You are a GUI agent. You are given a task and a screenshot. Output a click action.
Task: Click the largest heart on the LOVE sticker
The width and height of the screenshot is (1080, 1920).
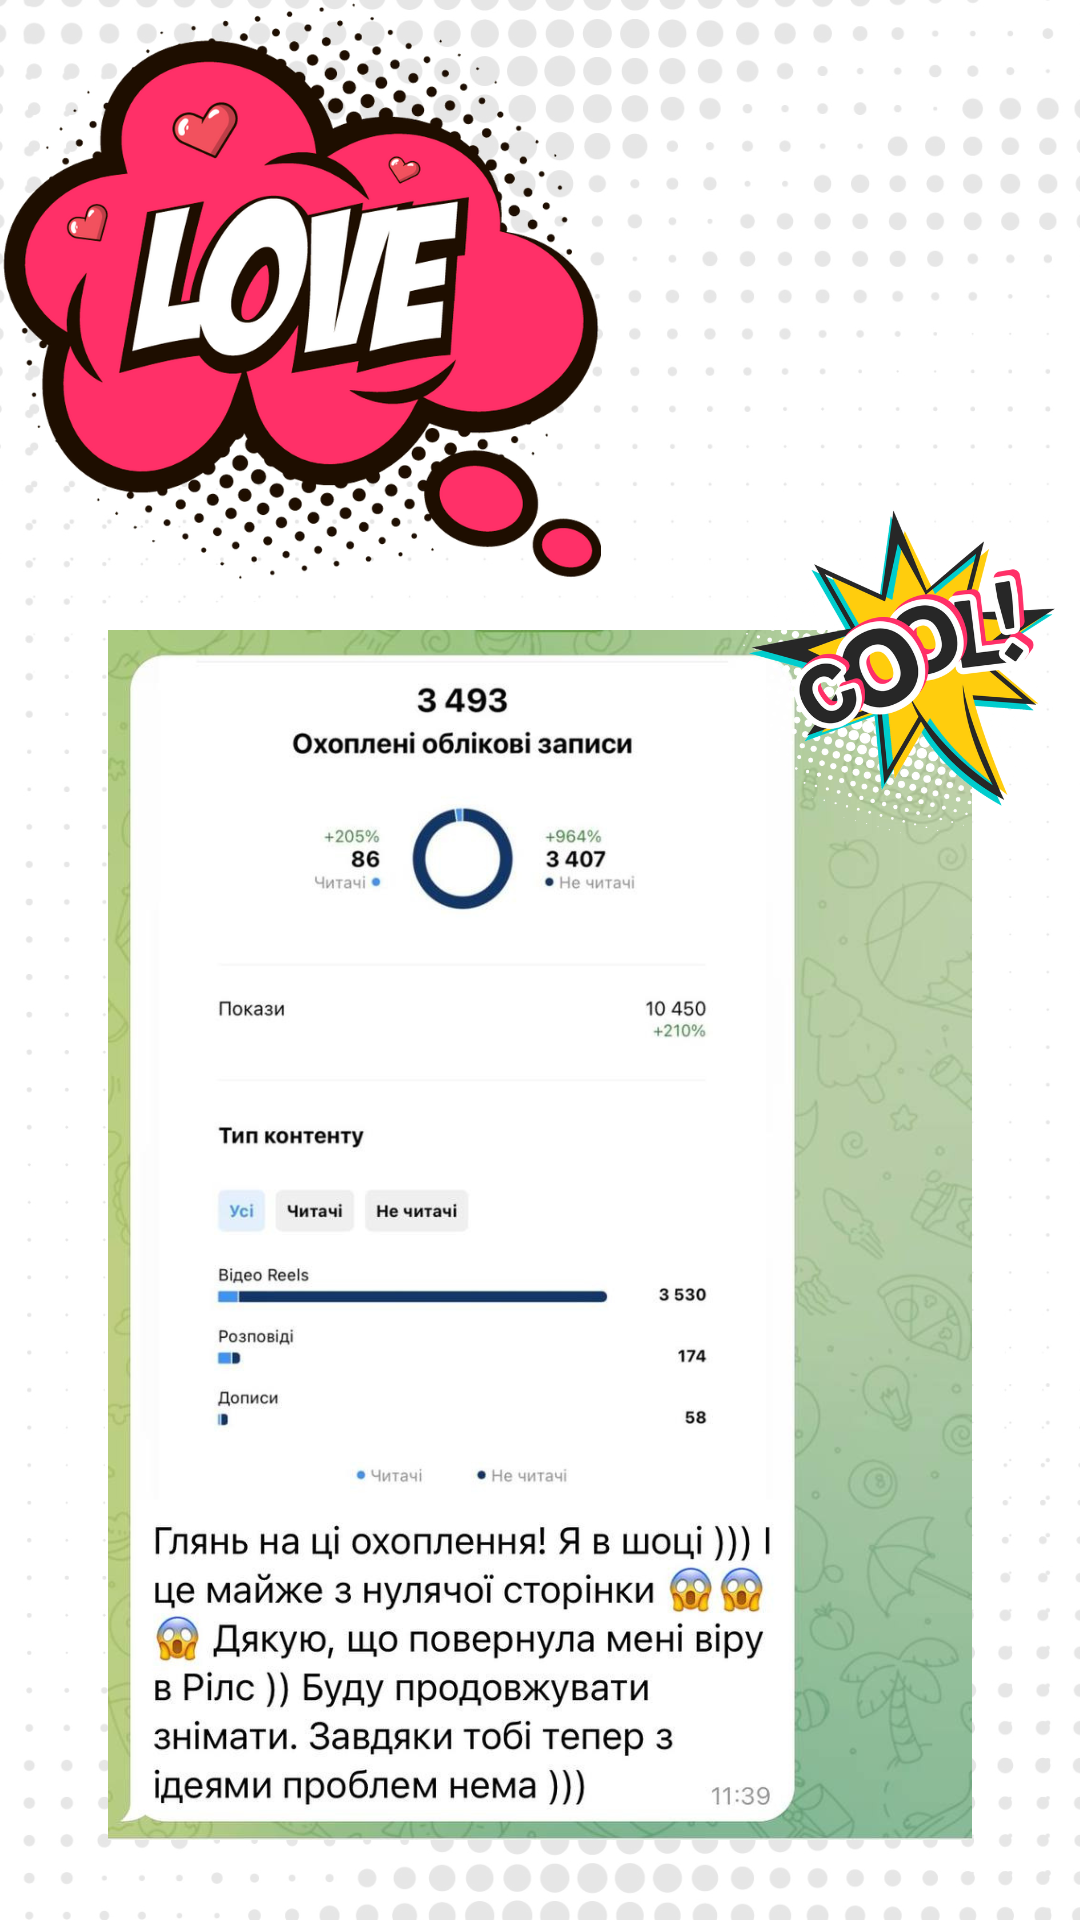205,129
